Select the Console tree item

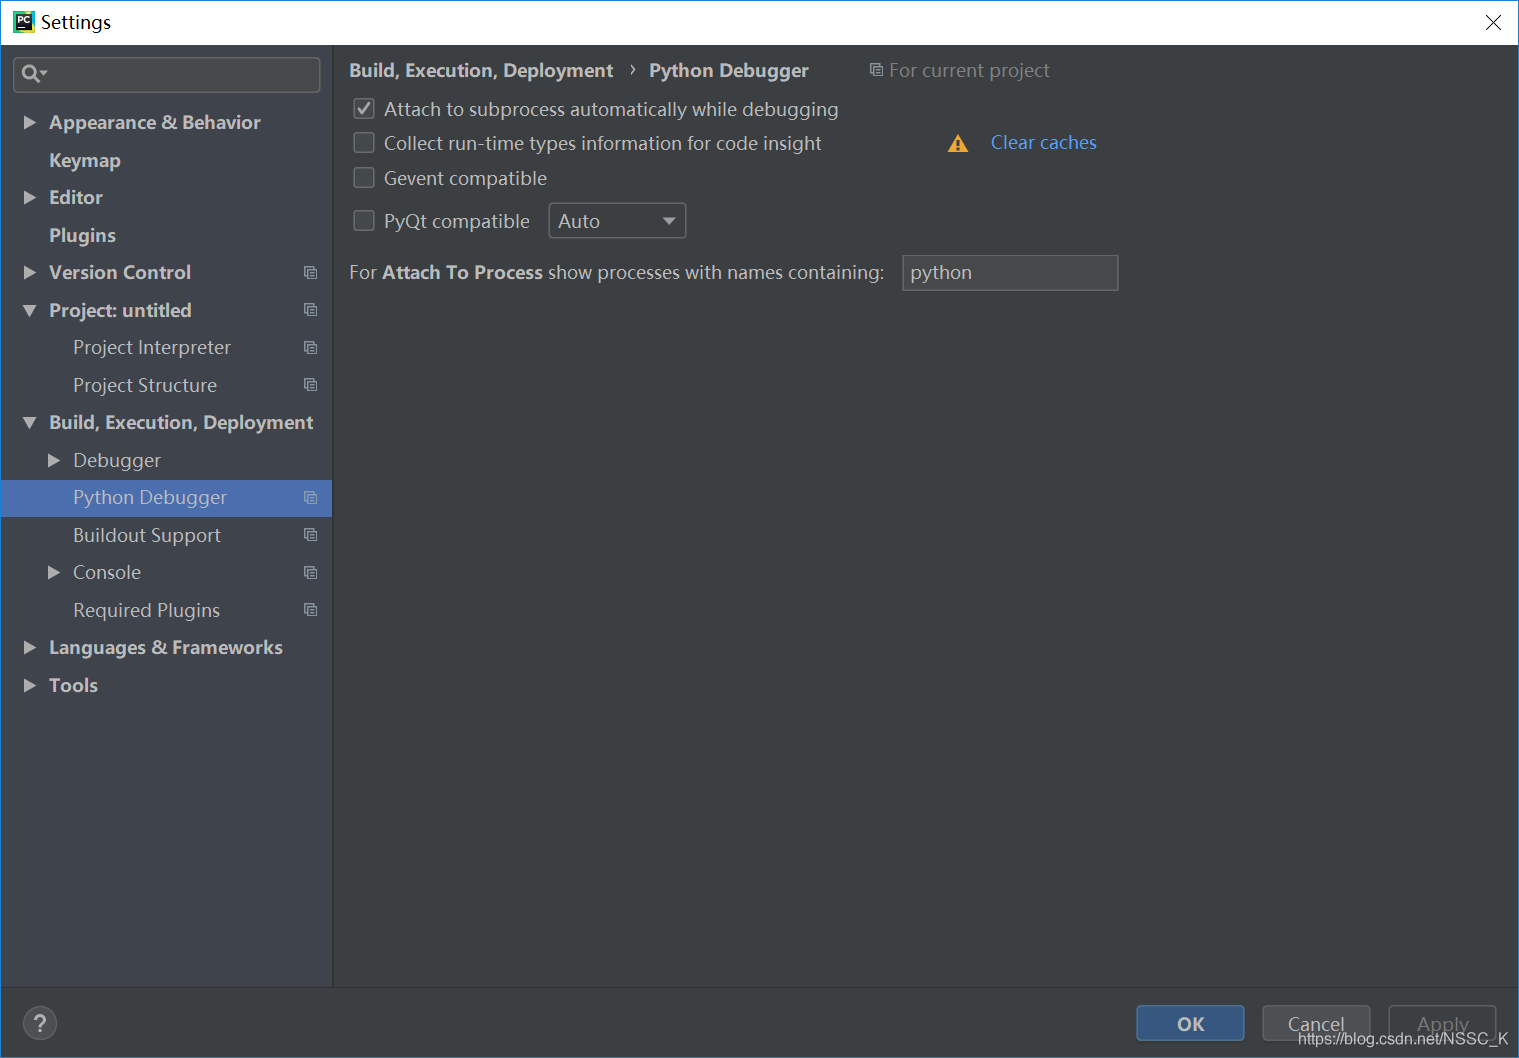(x=107, y=573)
